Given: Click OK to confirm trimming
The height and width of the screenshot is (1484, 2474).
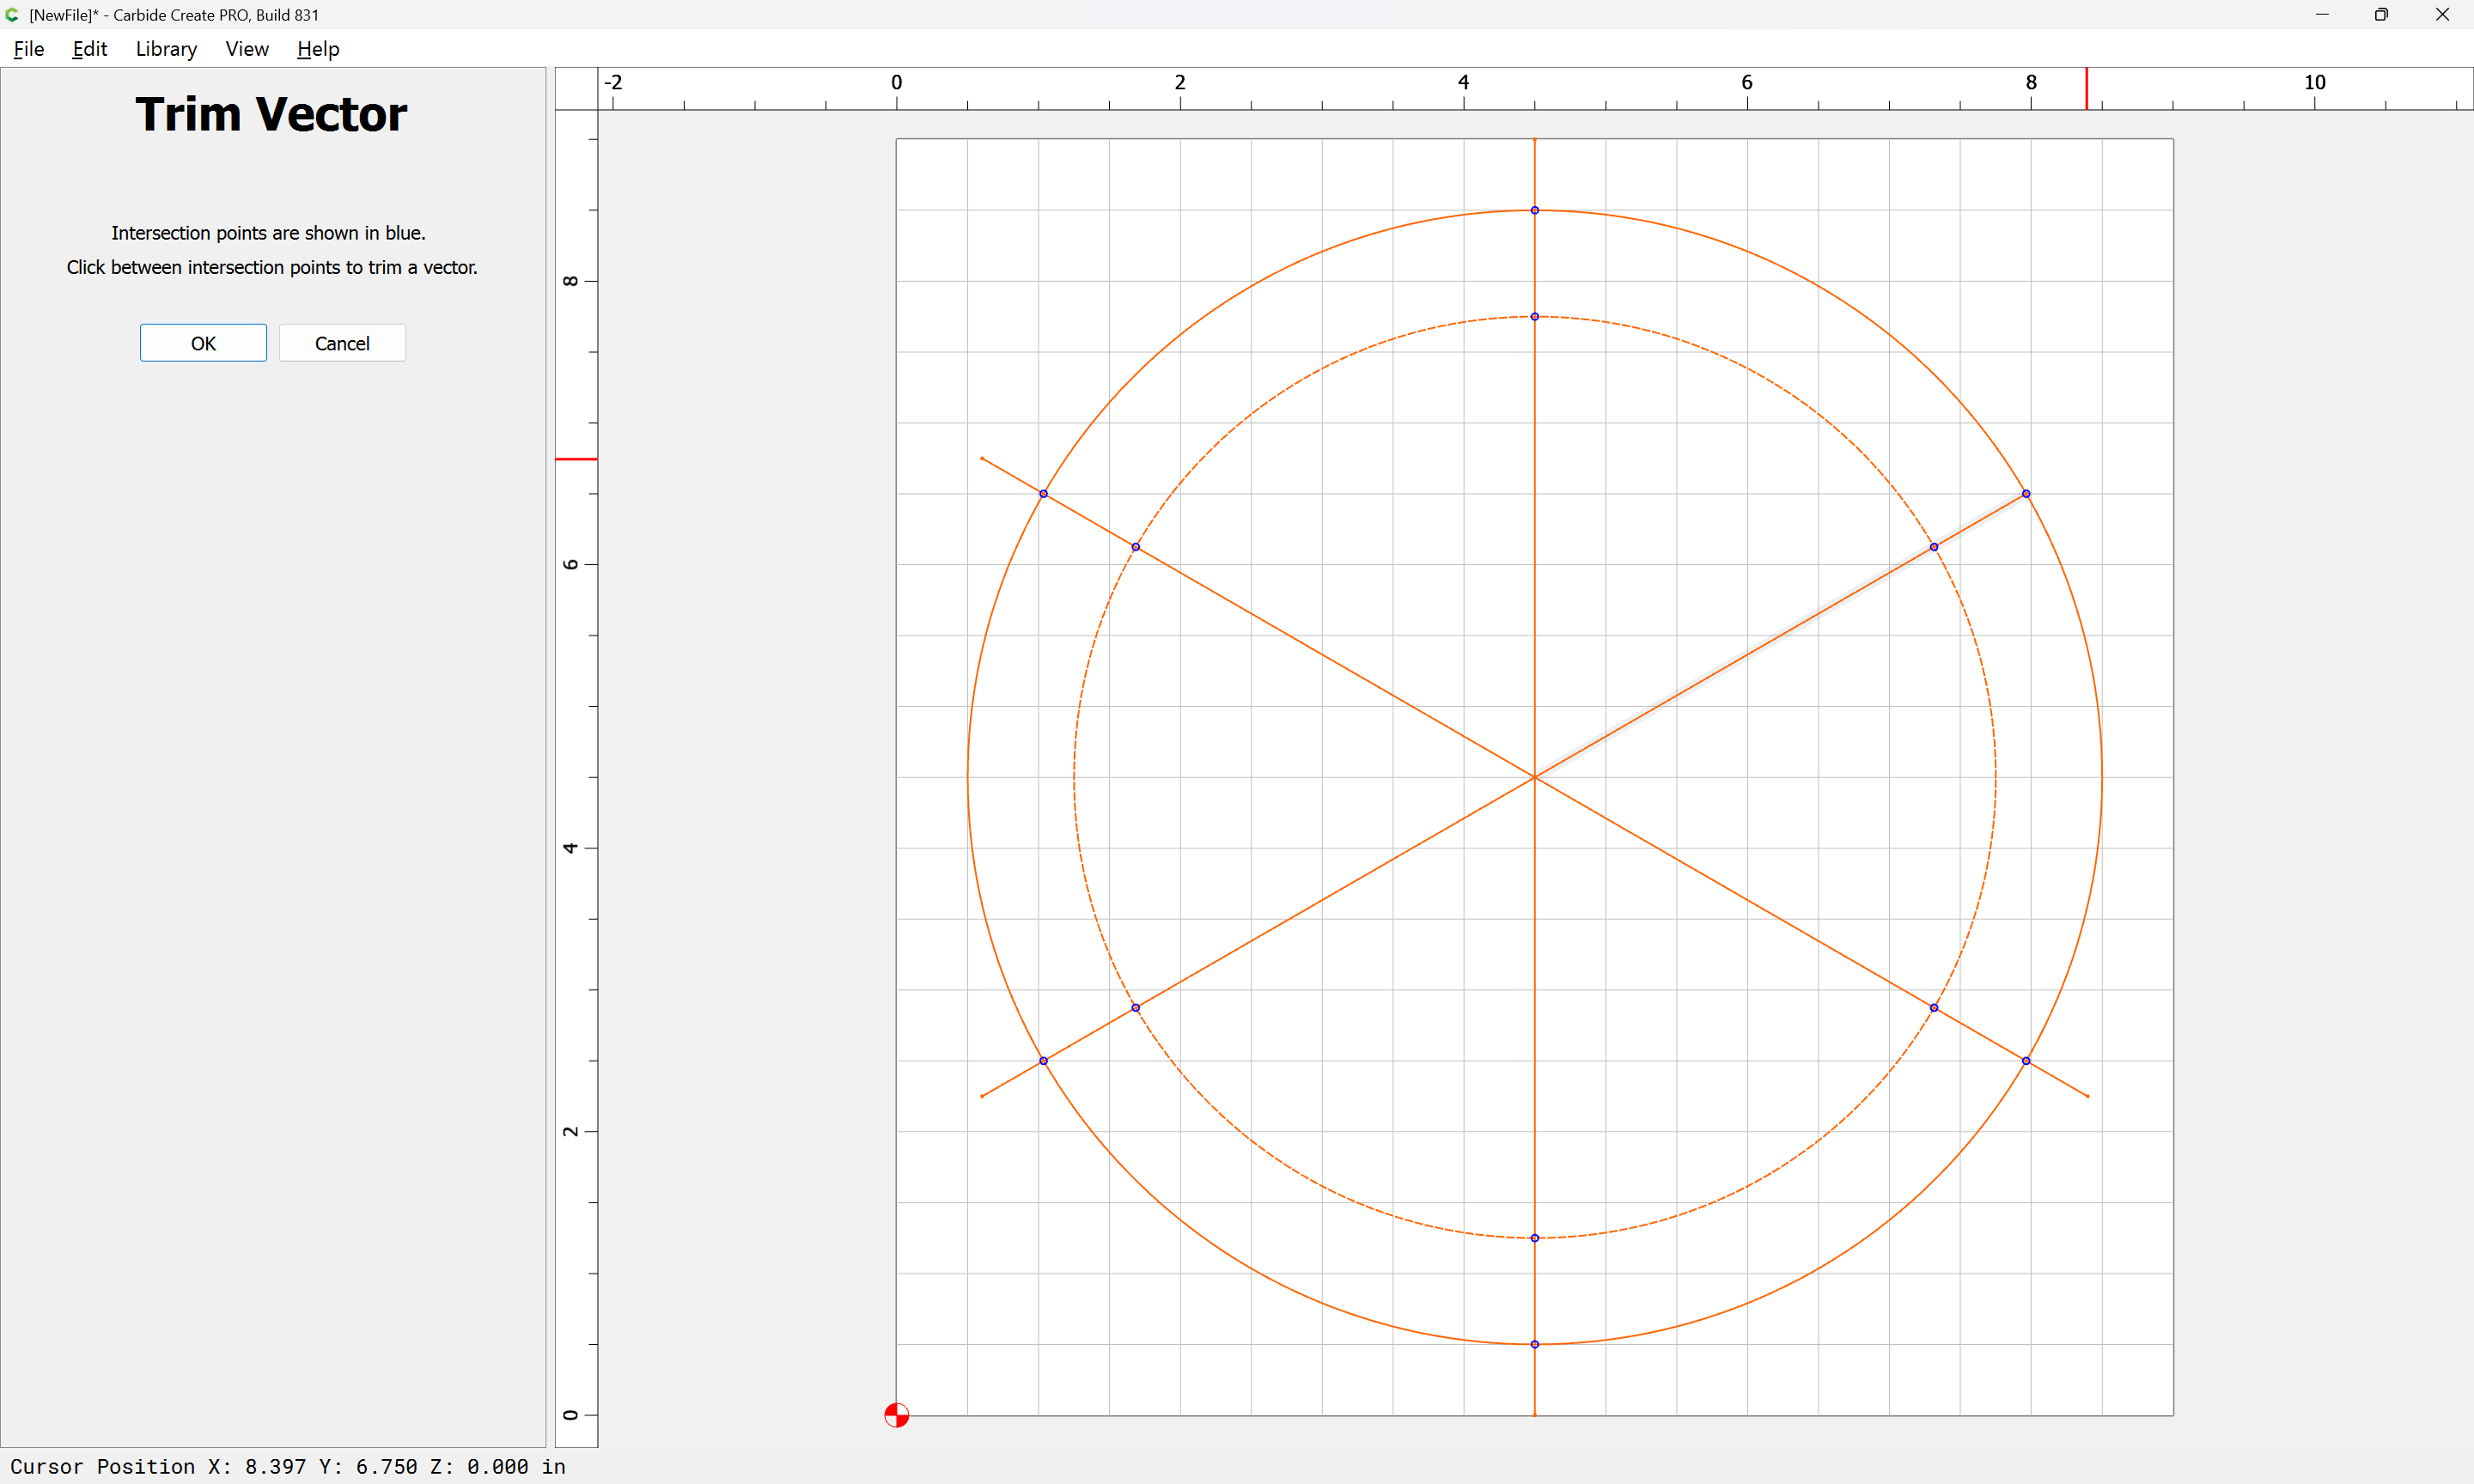Looking at the screenshot, I should pos(203,343).
